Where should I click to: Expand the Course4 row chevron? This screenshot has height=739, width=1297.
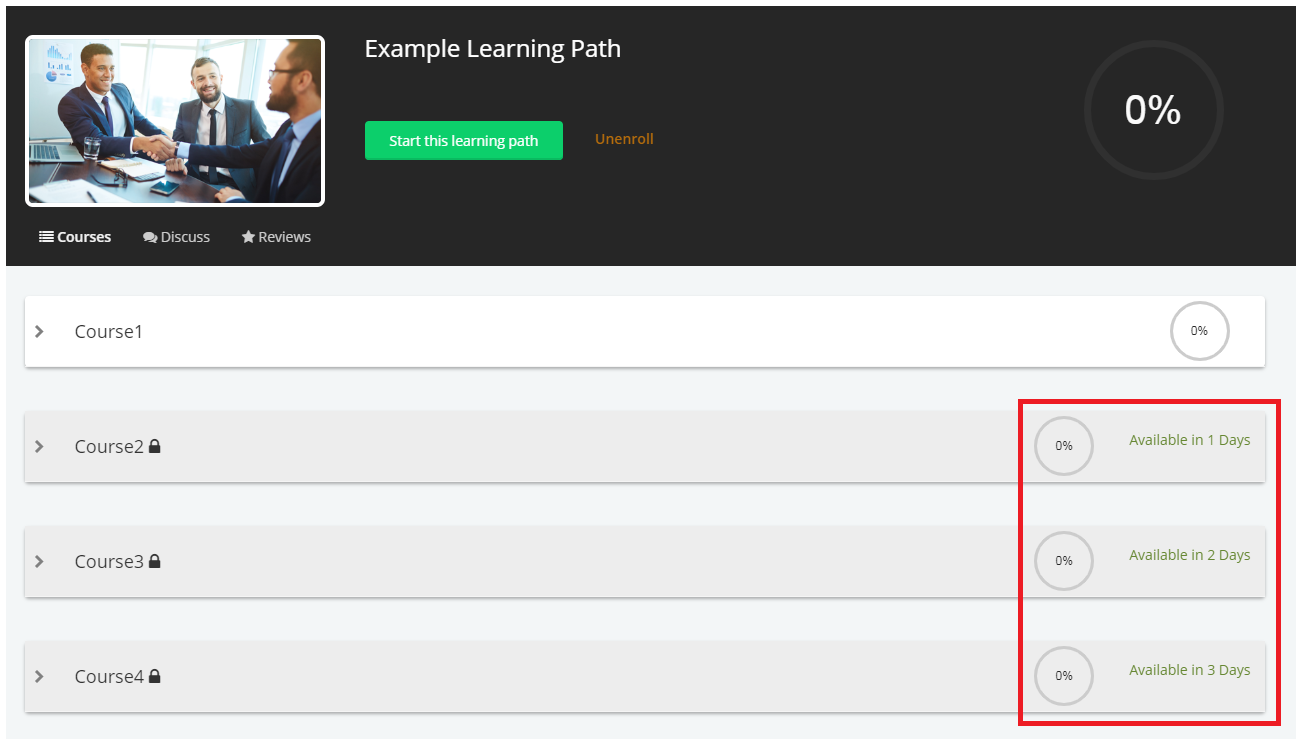click(39, 676)
